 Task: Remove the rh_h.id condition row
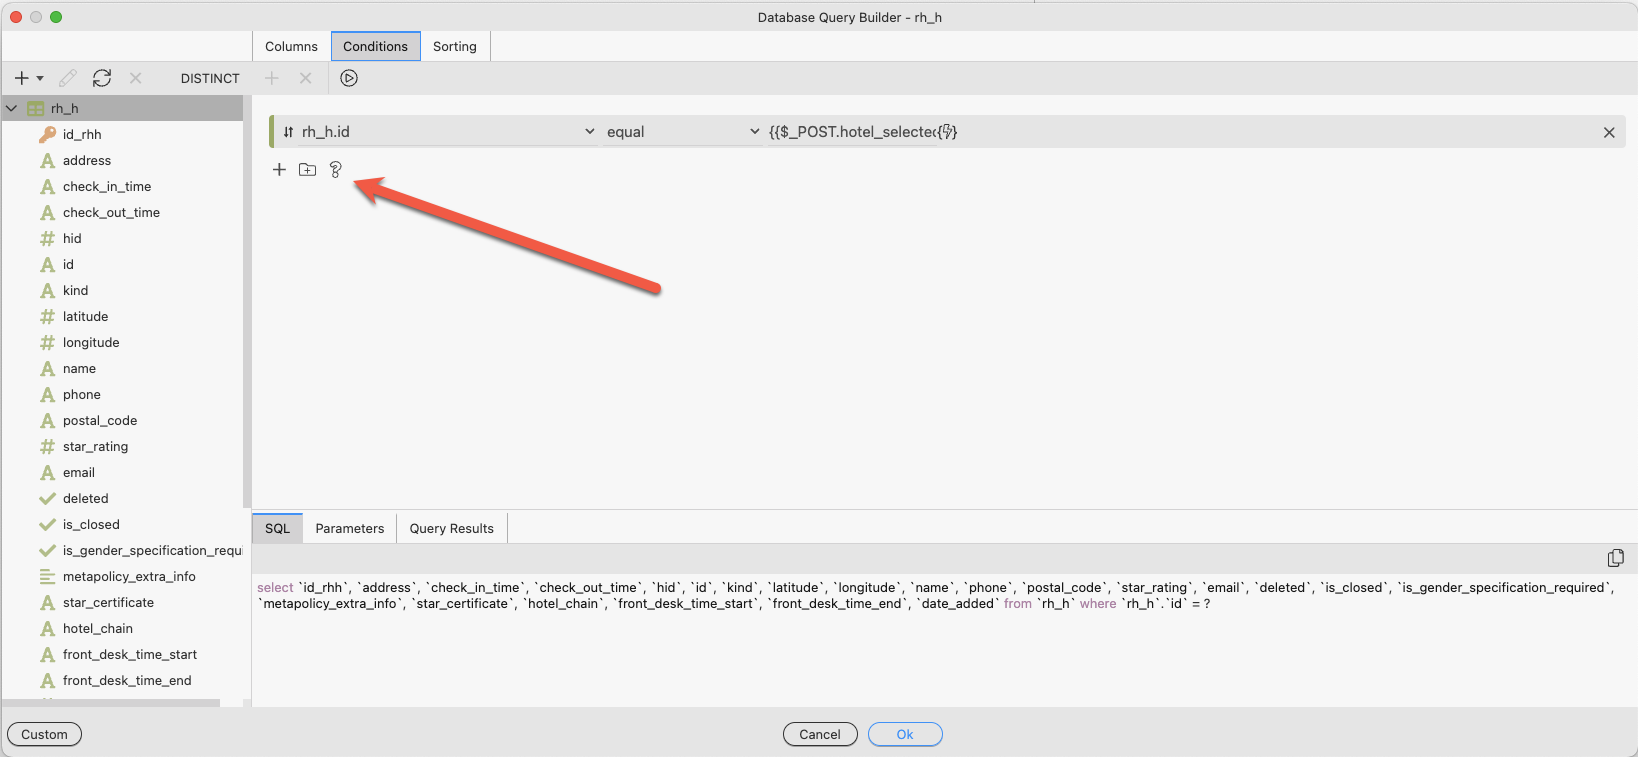point(1609,132)
